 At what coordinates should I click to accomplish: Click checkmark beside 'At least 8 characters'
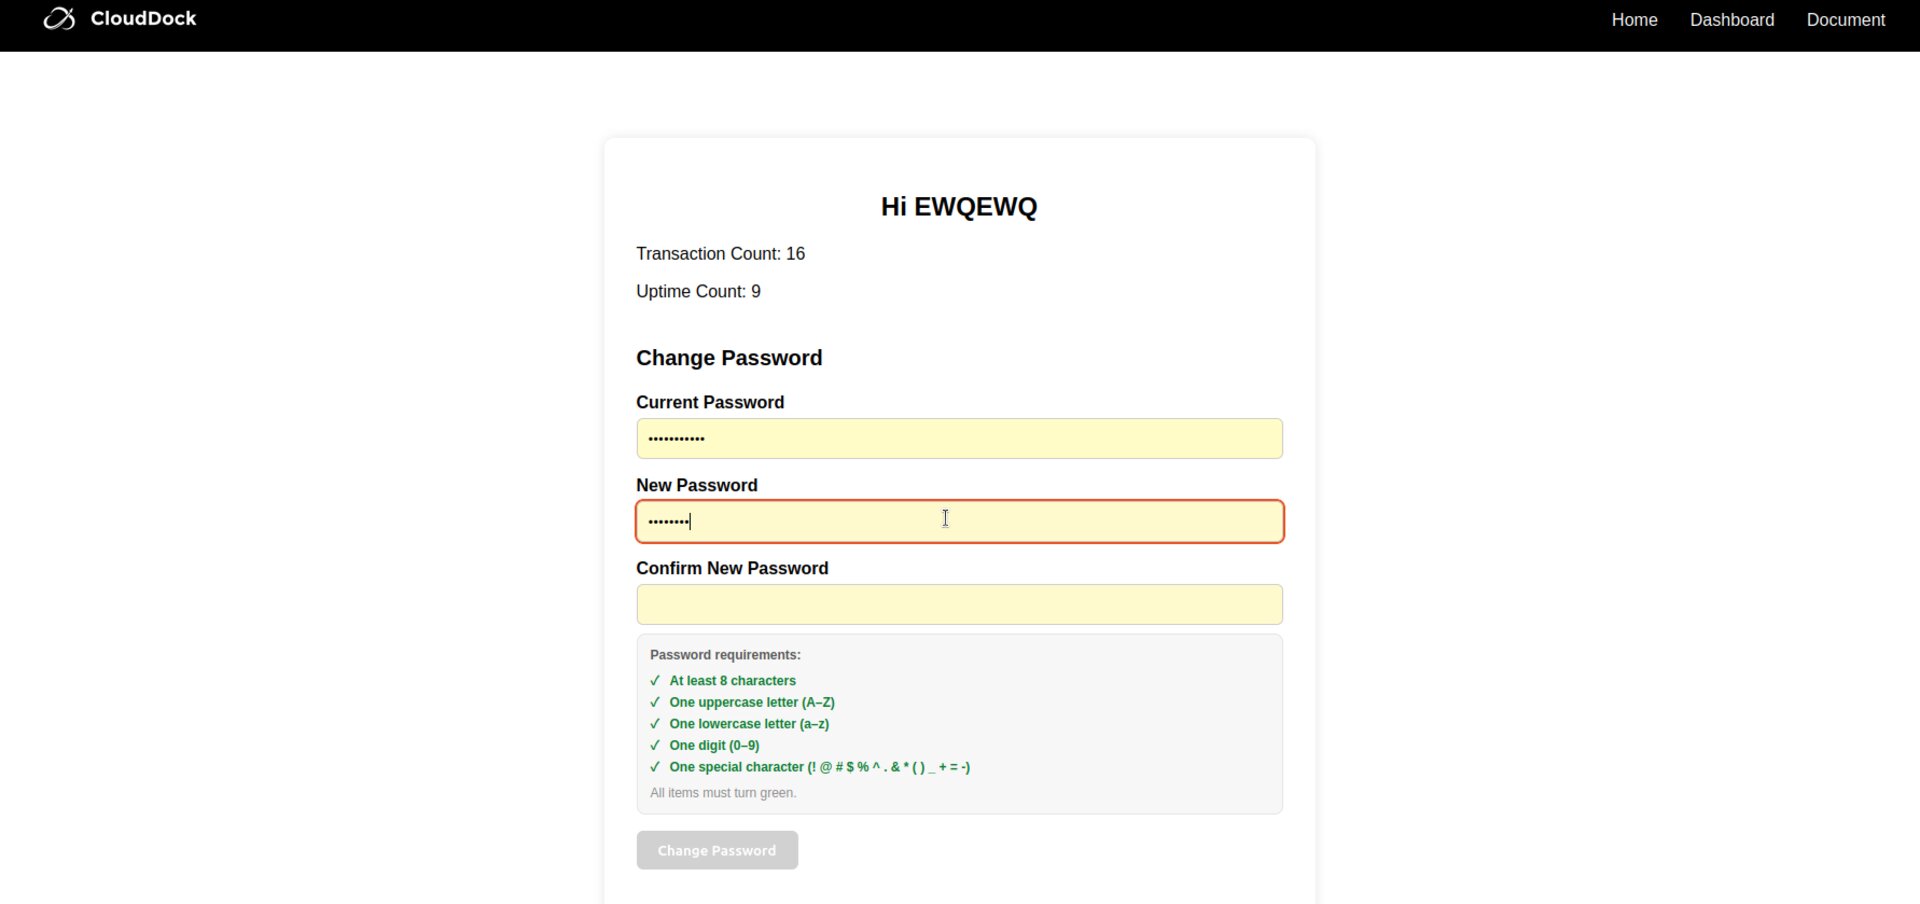coord(655,681)
